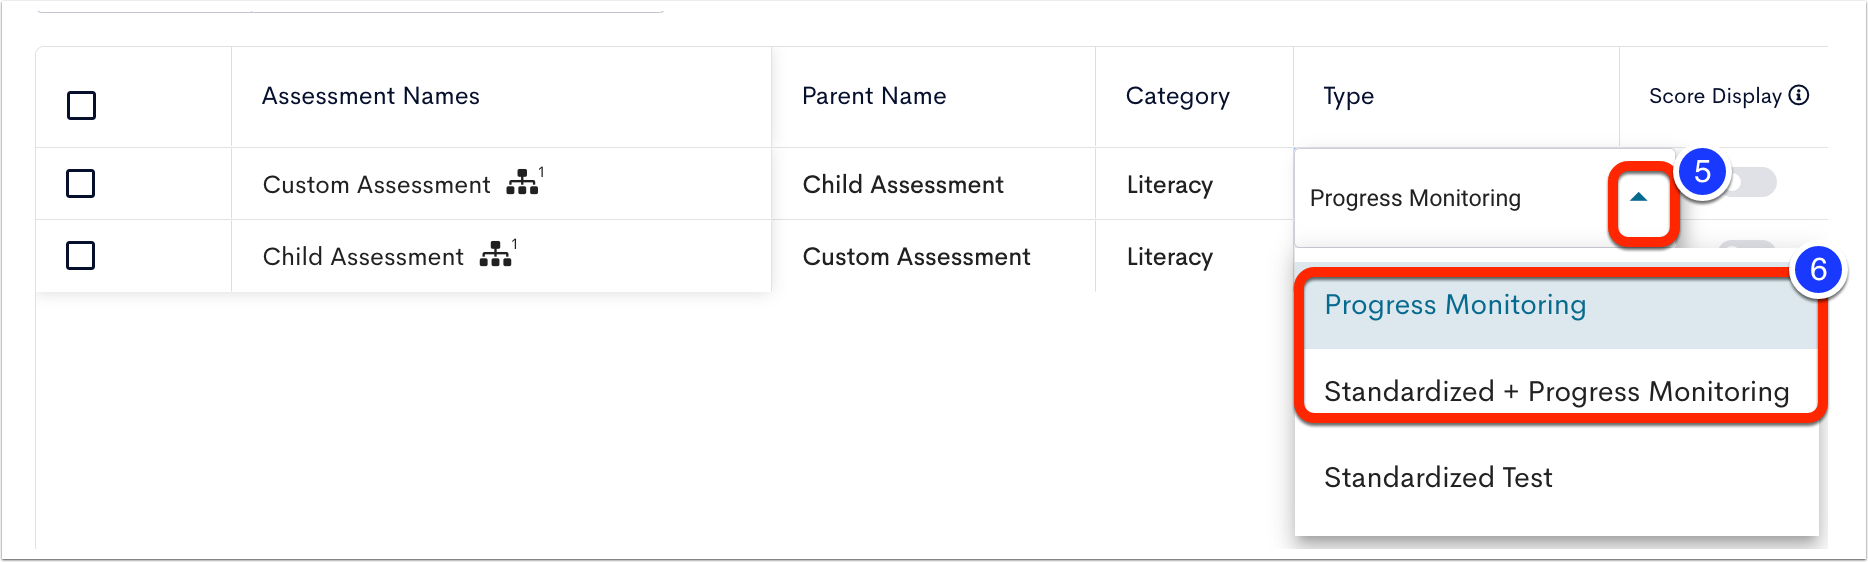The image size is (1868, 562).
Task: Click the Parent Name column header
Action: tap(874, 96)
